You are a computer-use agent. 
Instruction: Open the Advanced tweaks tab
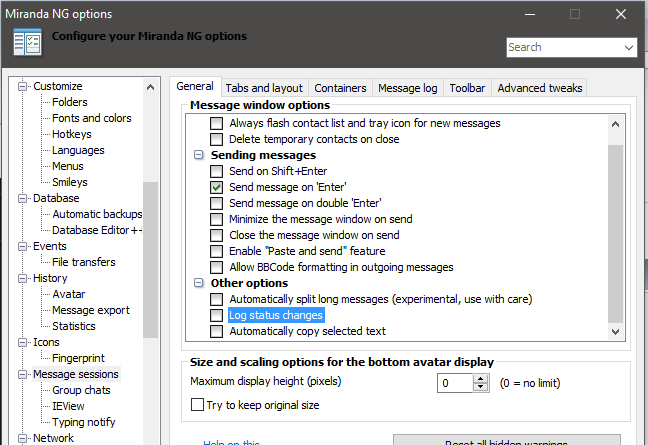(539, 88)
